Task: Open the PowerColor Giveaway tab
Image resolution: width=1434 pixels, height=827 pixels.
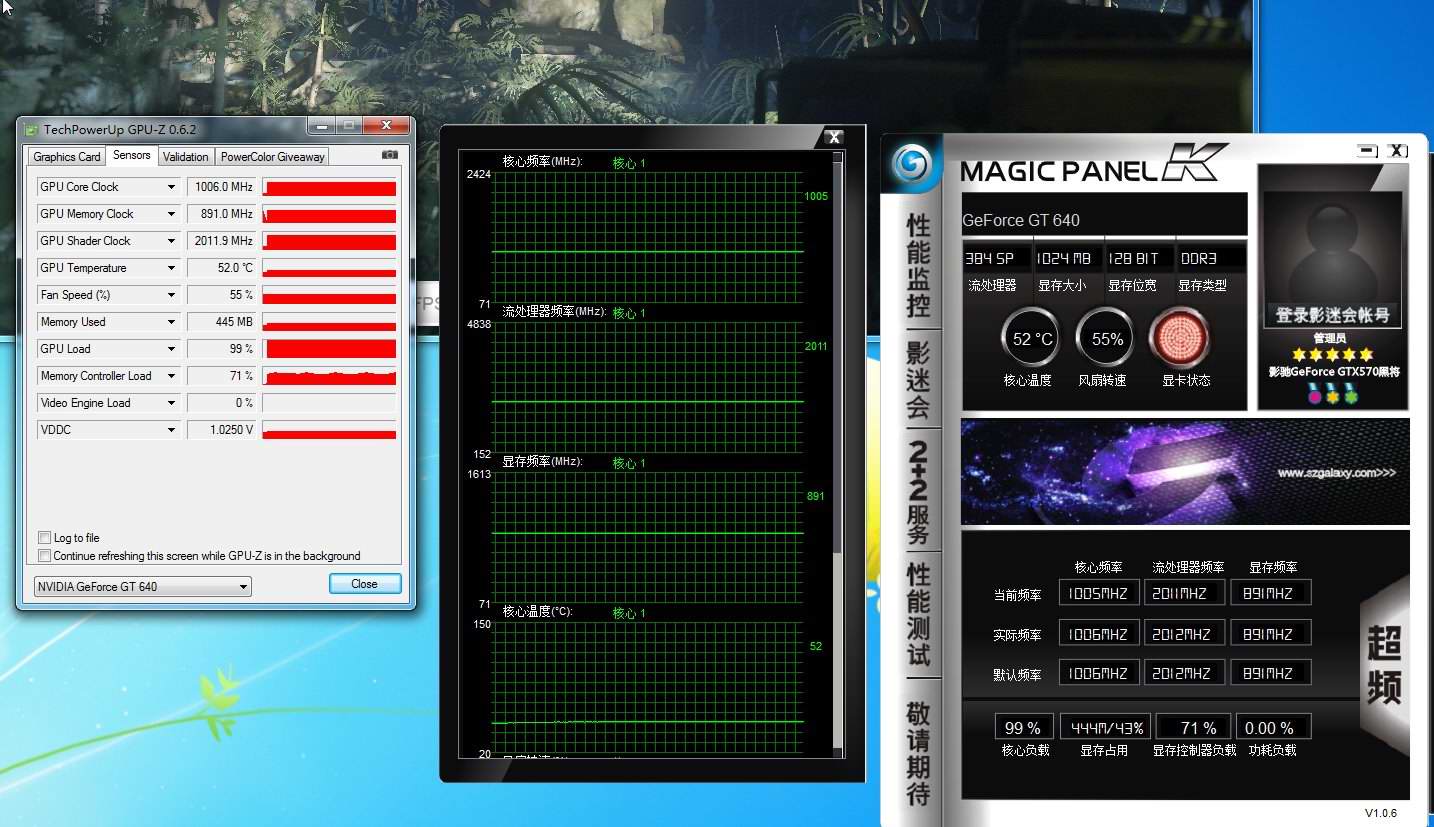Action: click(x=272, y=156)
